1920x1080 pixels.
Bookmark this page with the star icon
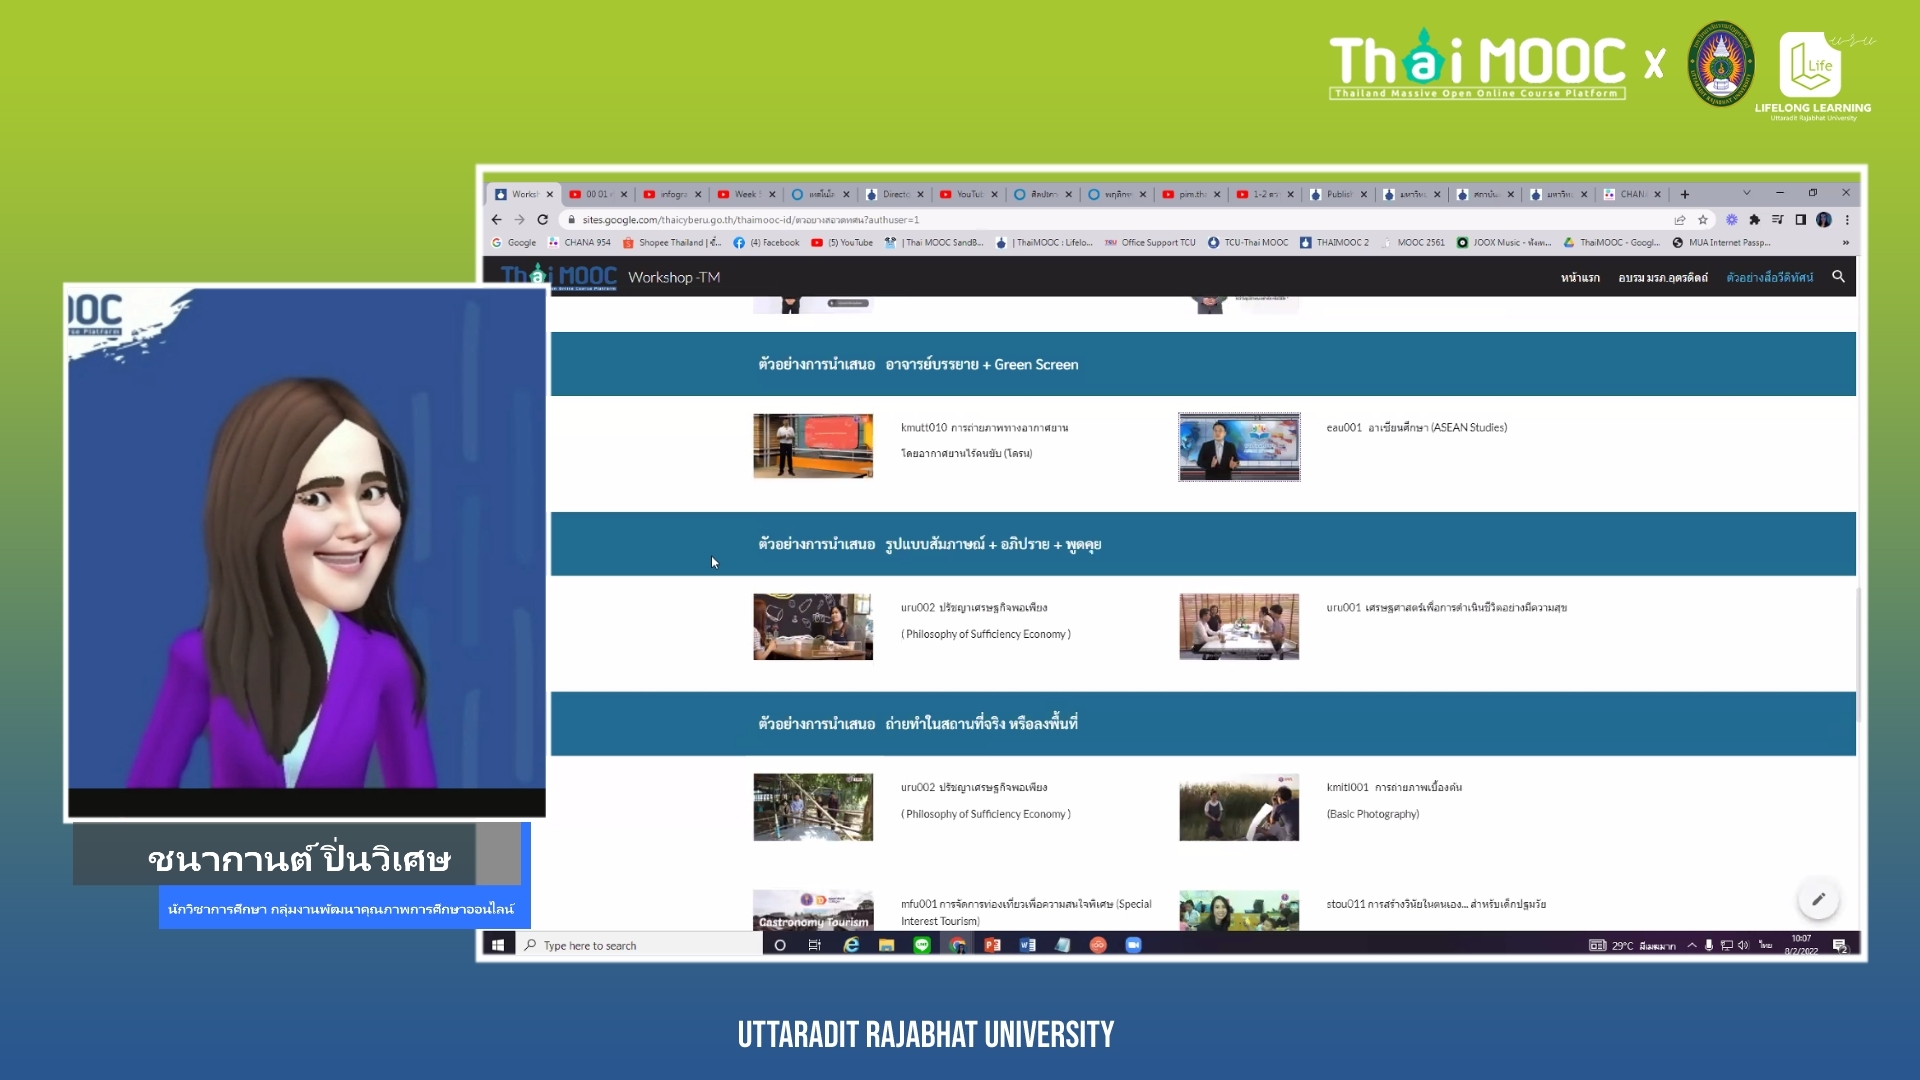[1703, 220]
